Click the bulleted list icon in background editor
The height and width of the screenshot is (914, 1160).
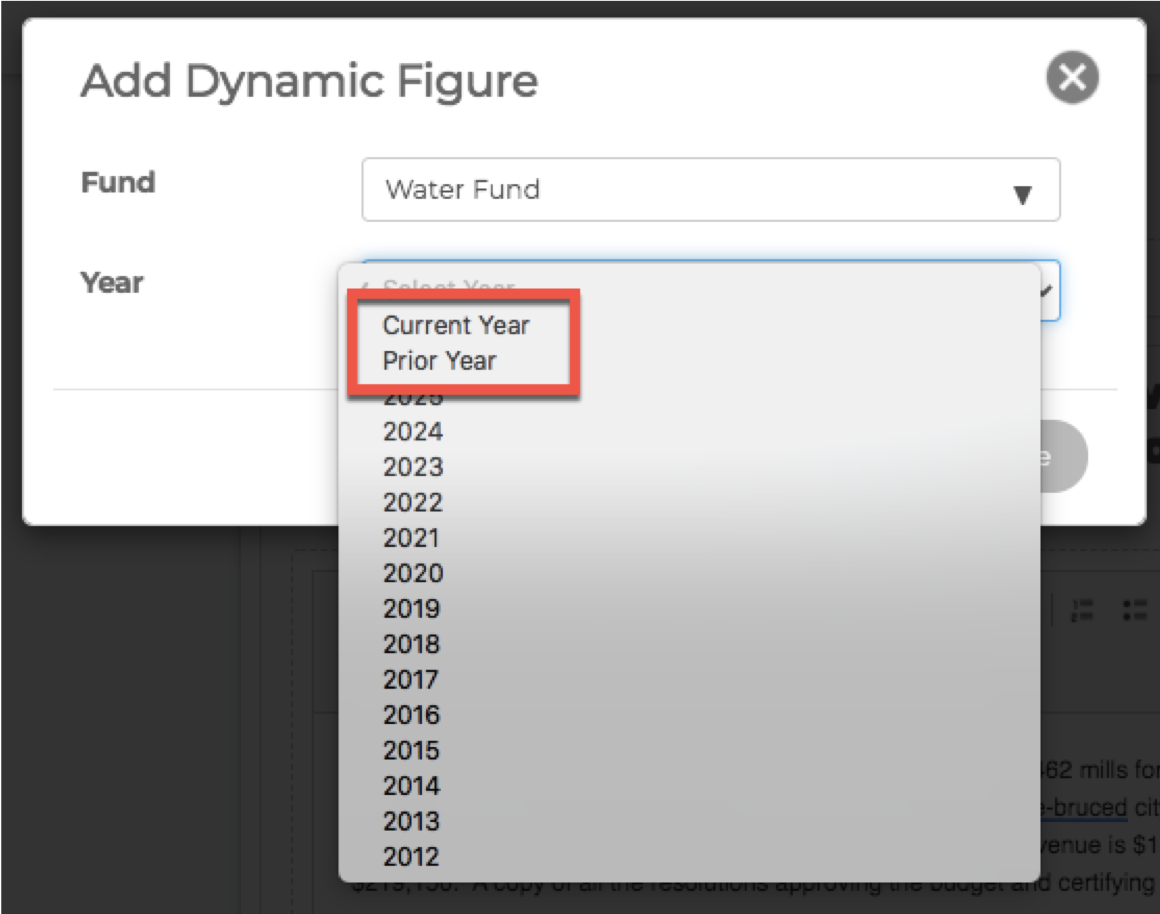(1134, 611)
